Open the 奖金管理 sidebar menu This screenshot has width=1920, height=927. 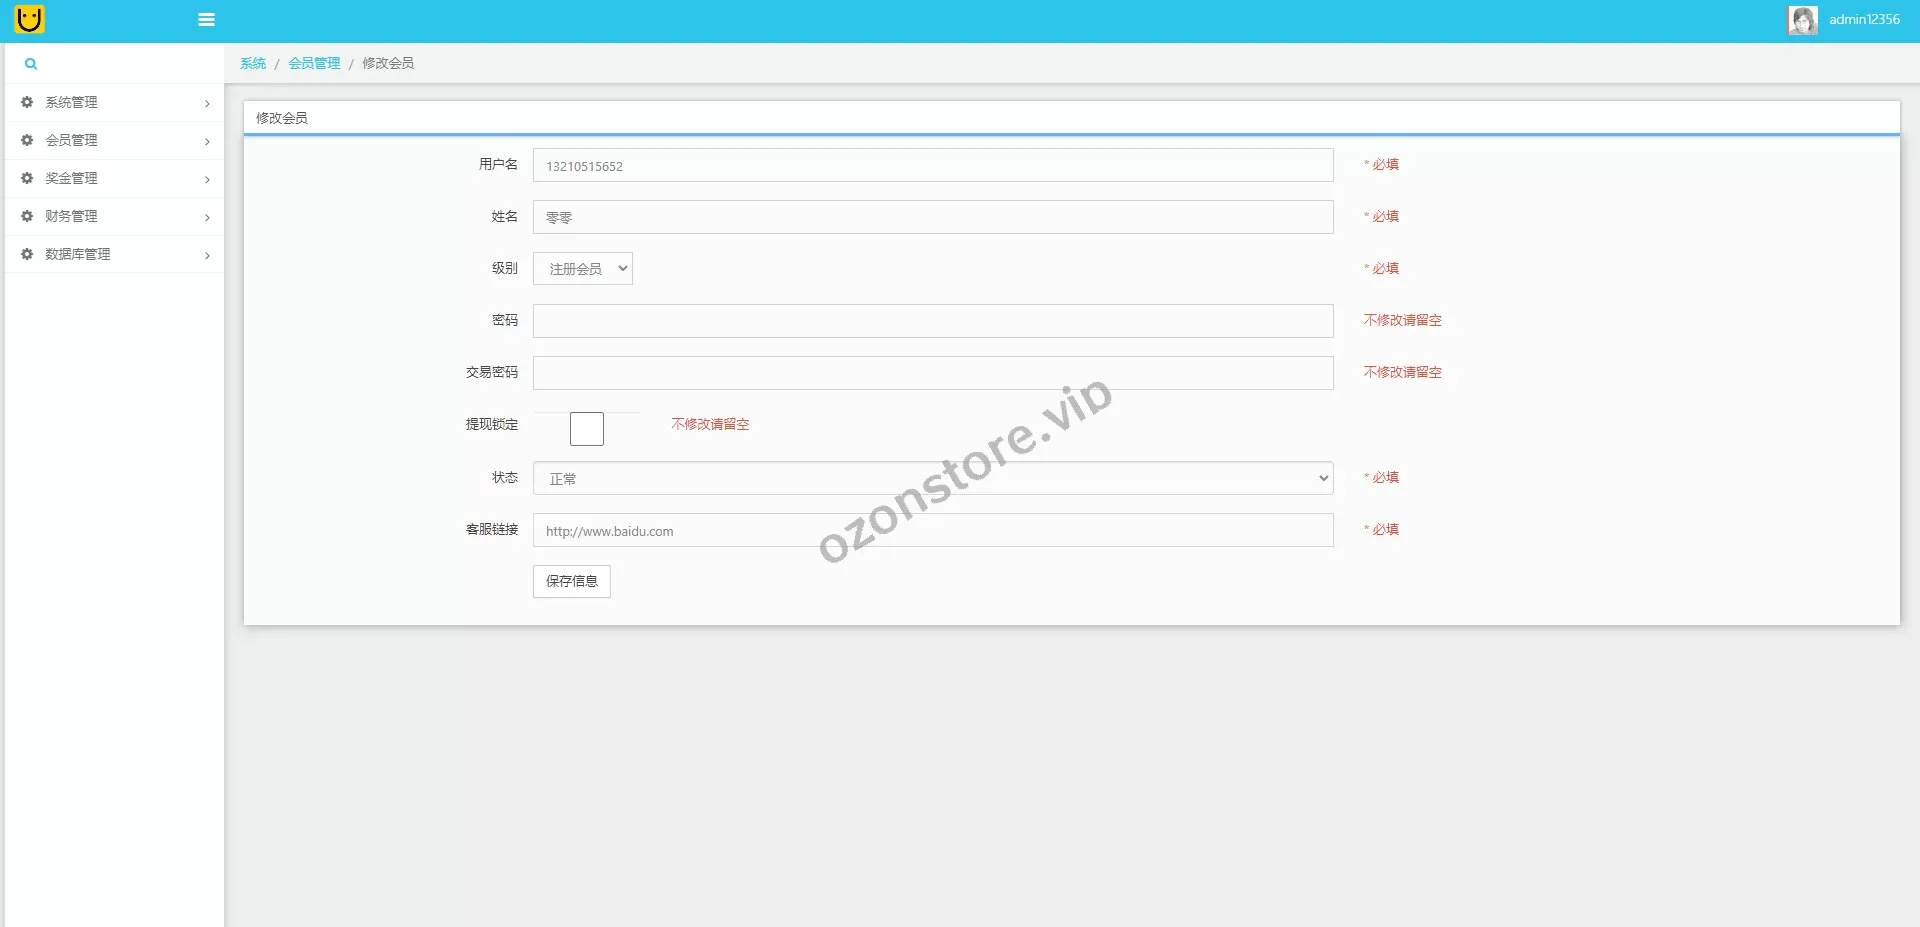pos(71,178)
